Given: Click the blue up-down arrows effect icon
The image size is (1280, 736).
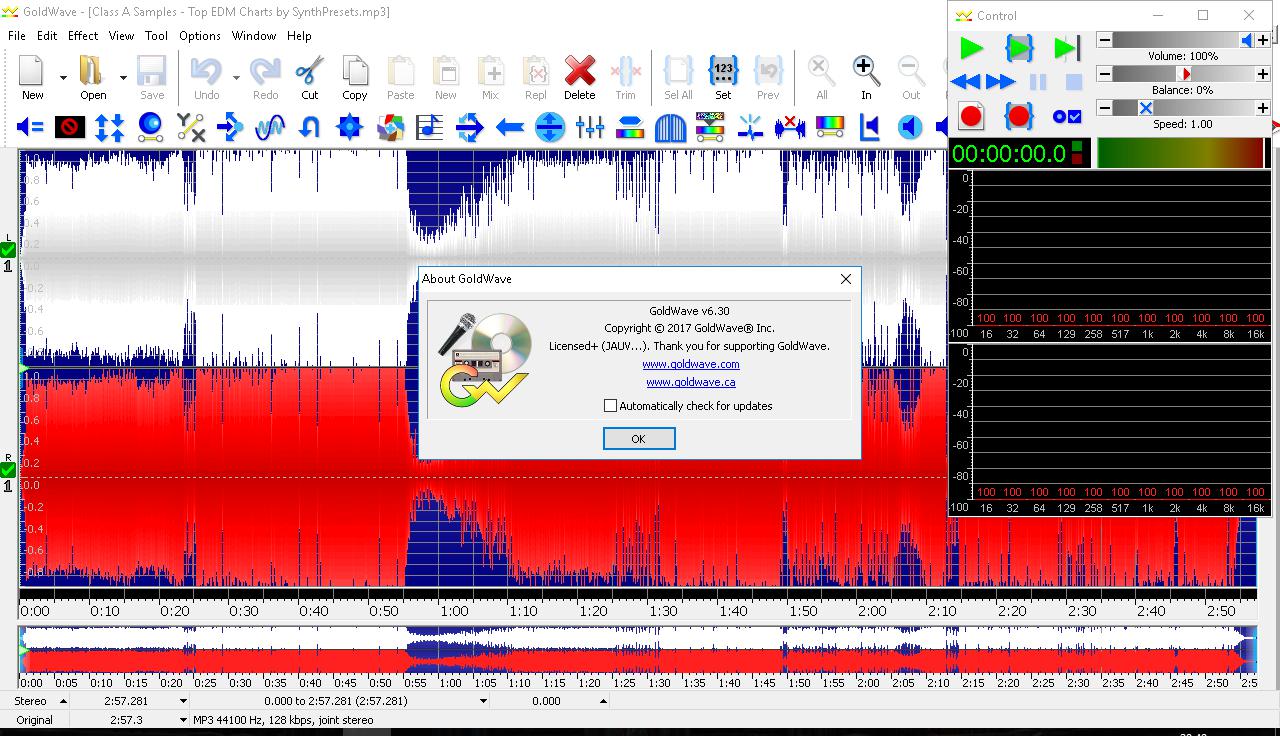Looking at the screenshot, I should (x=110, y=127).
